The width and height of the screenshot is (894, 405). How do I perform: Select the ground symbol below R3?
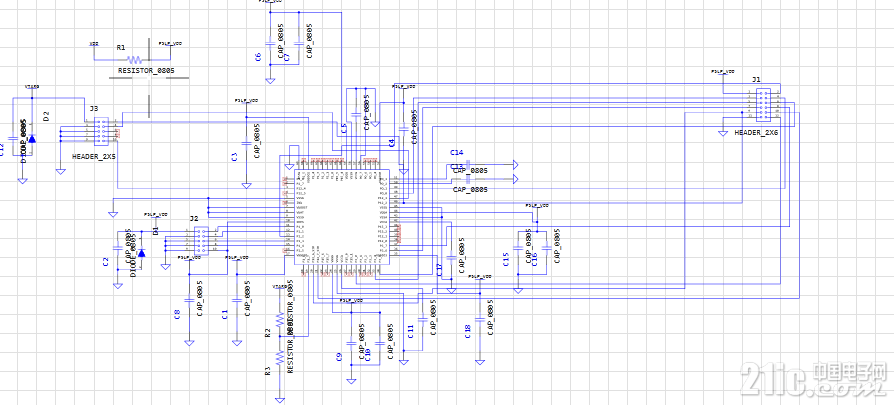279,400
